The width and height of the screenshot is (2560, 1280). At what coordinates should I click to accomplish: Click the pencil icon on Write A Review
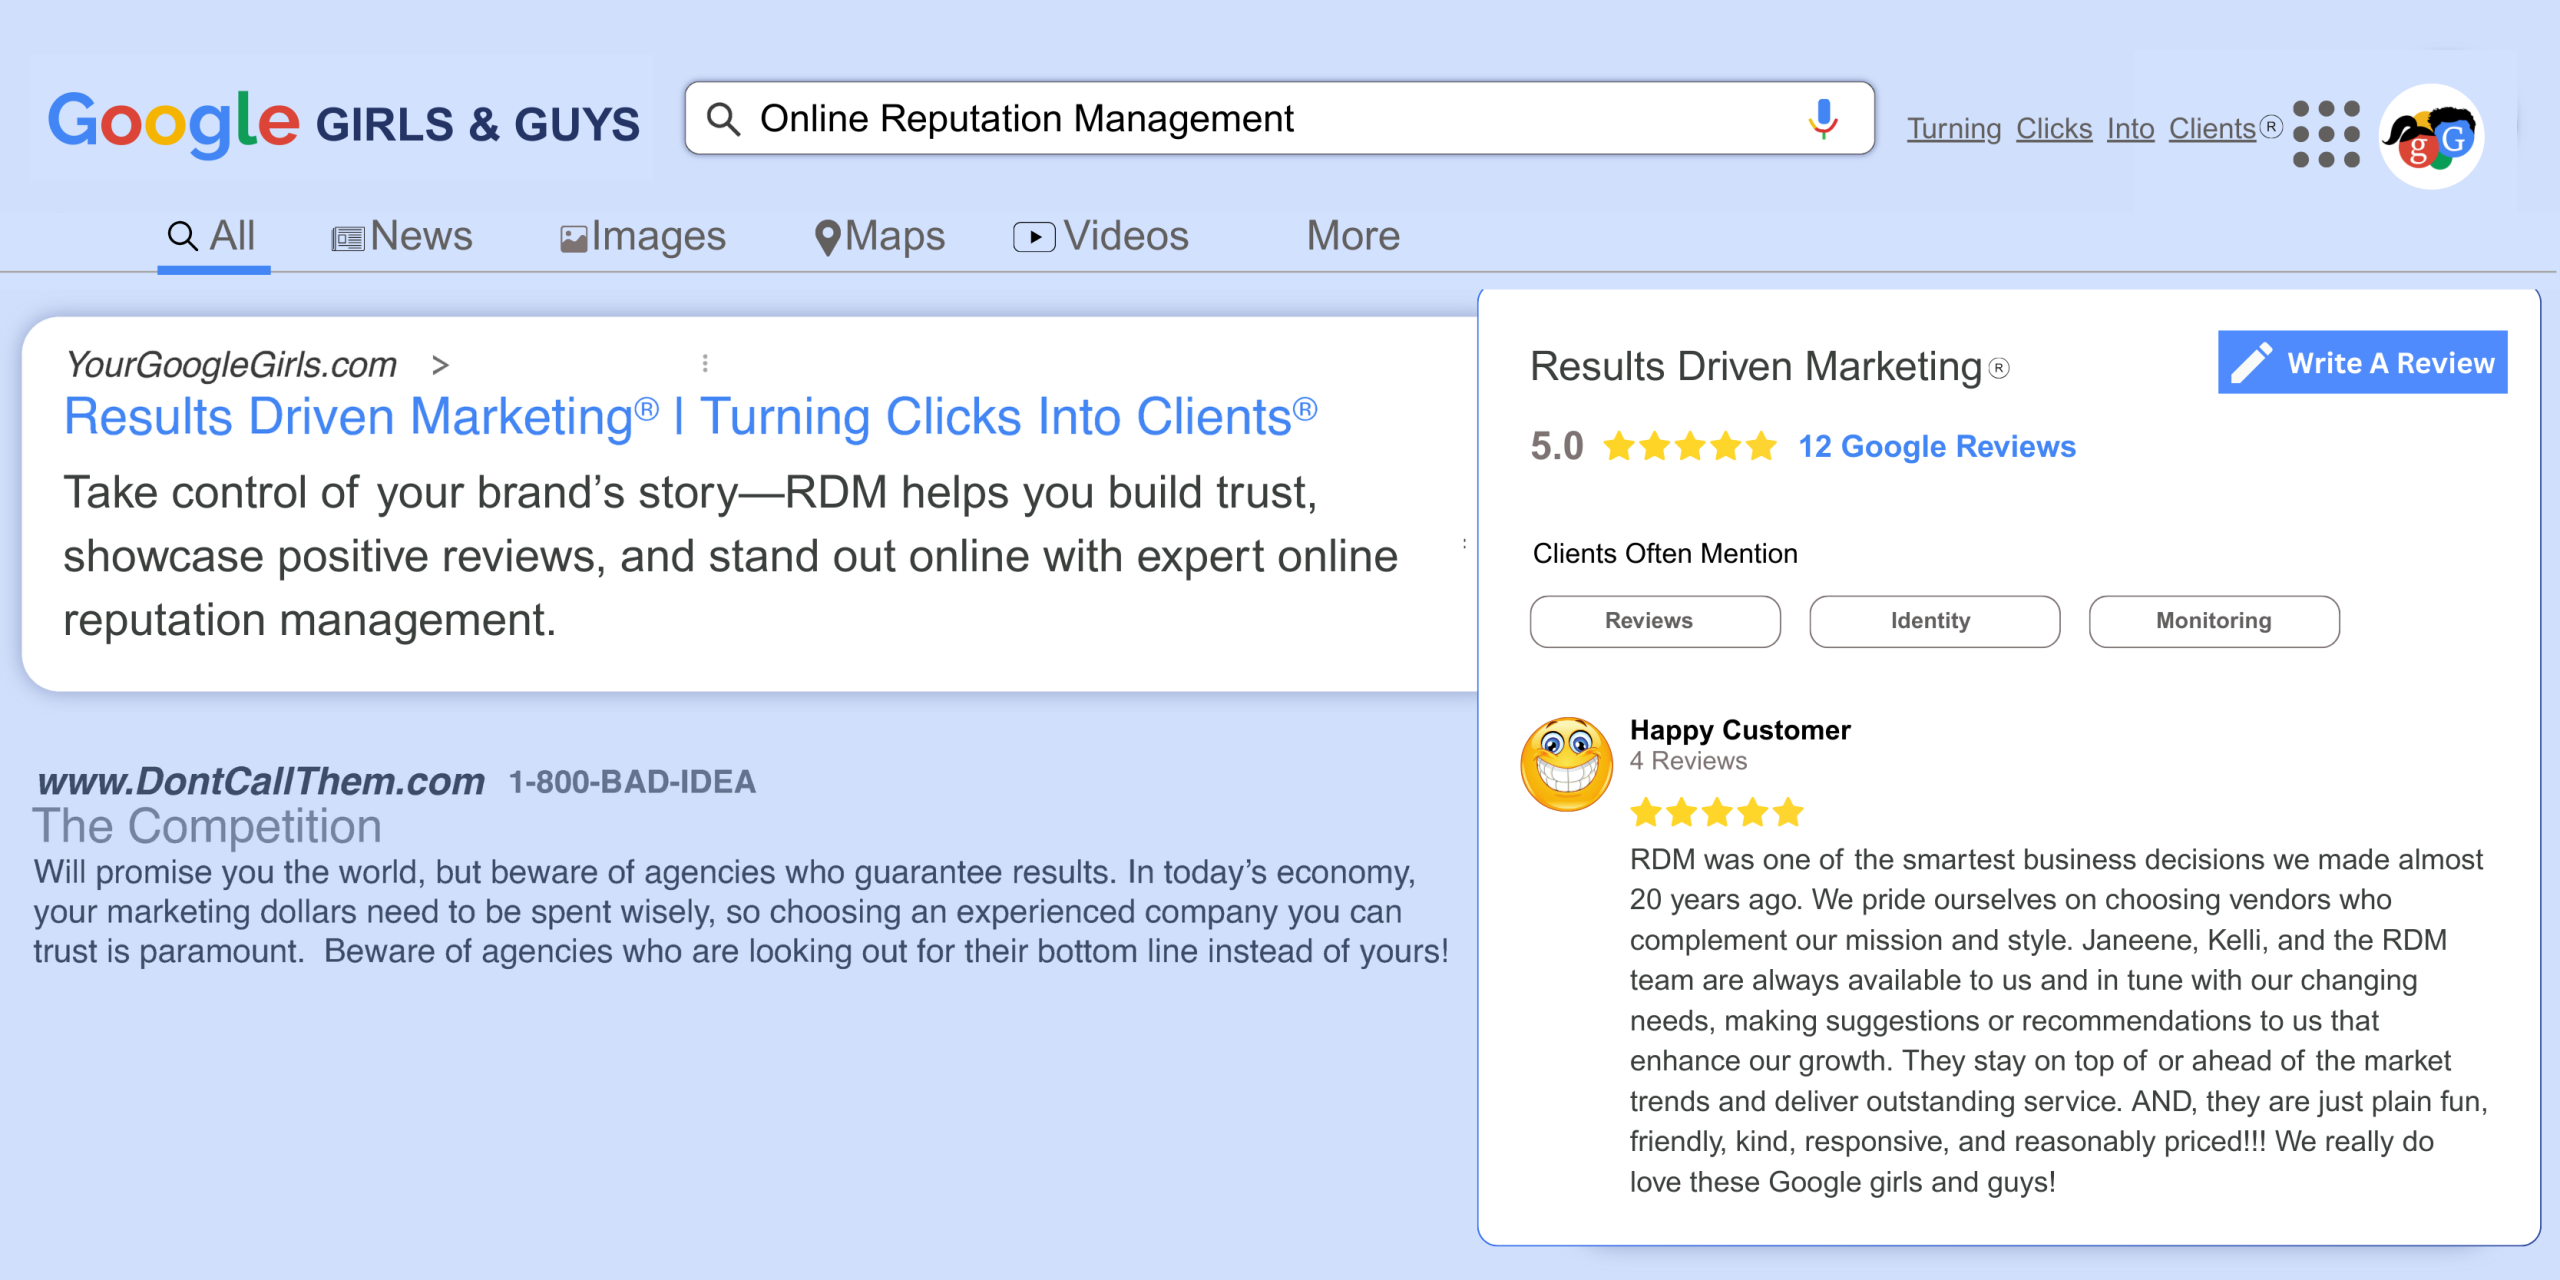2251,363
